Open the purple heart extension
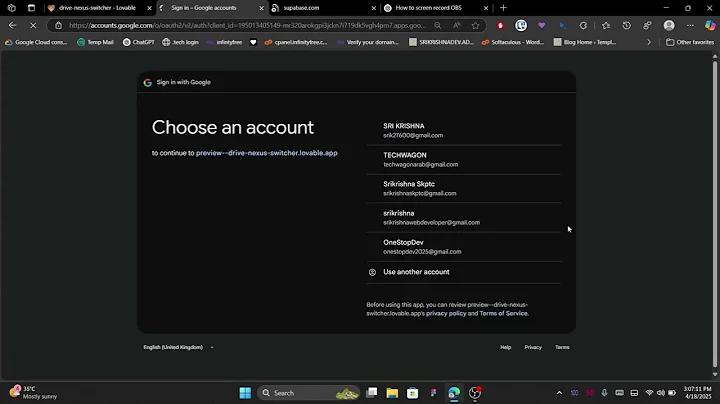Screen dimensions: 720x404 click(x=542, y=26)
